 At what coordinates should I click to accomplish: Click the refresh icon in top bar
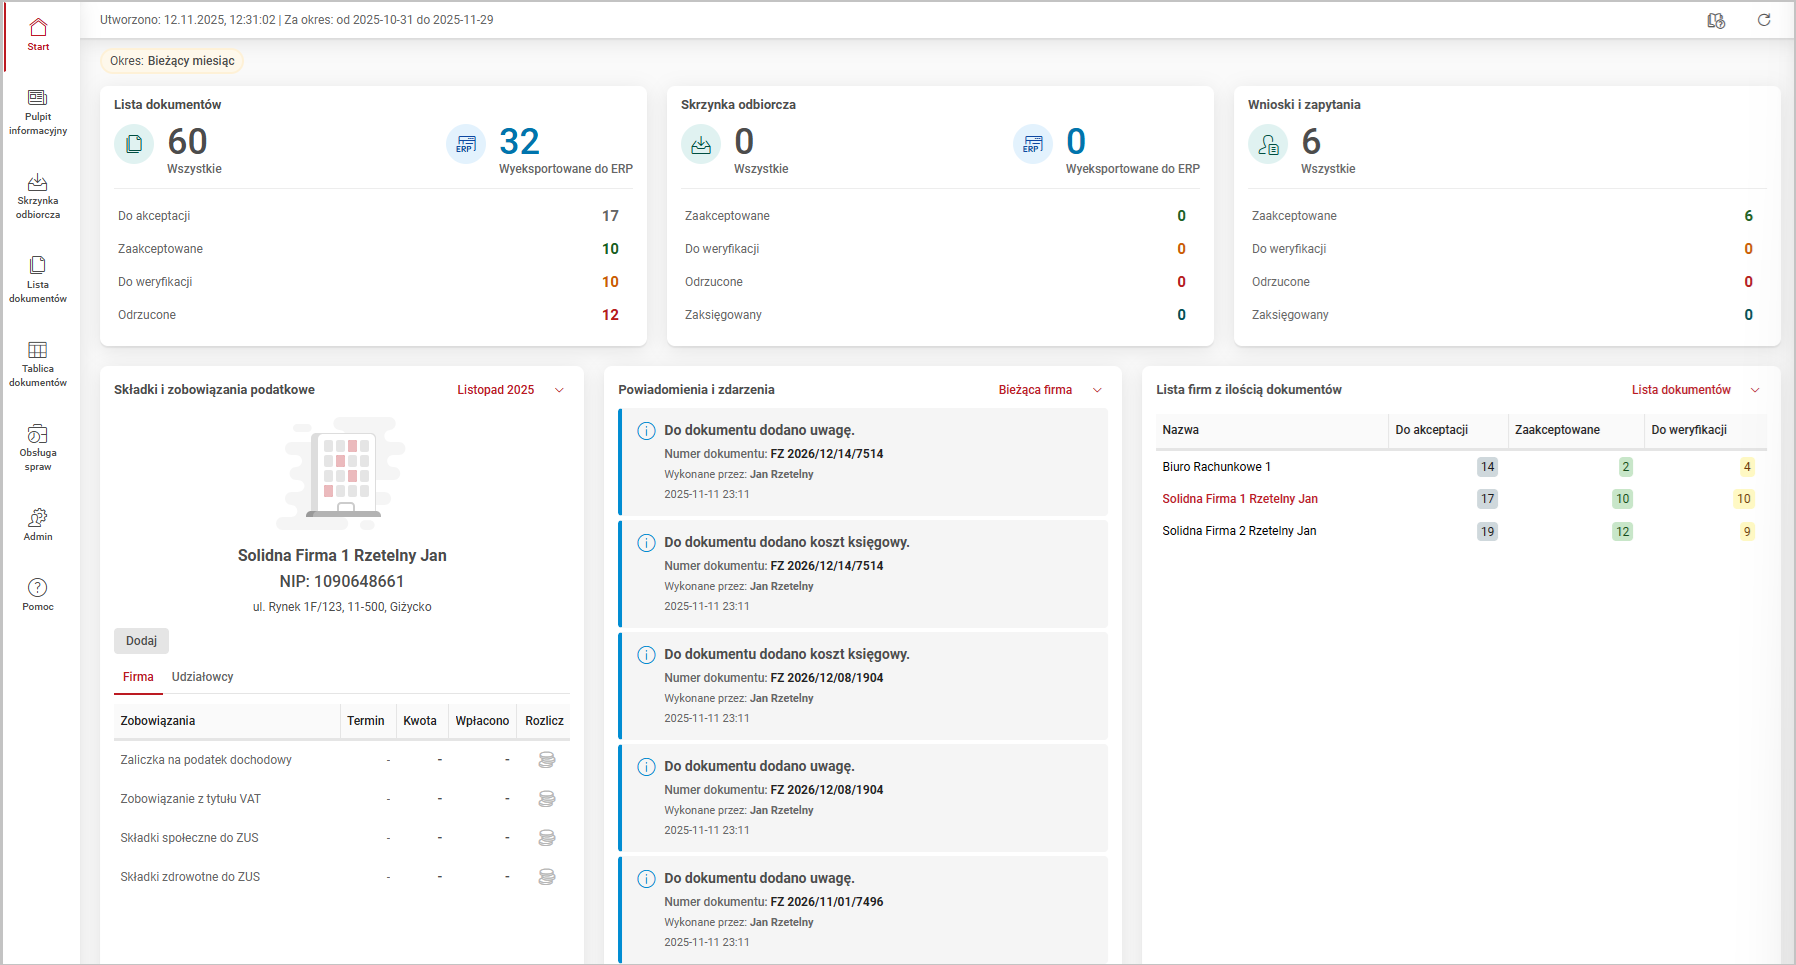coord(1764,20)
